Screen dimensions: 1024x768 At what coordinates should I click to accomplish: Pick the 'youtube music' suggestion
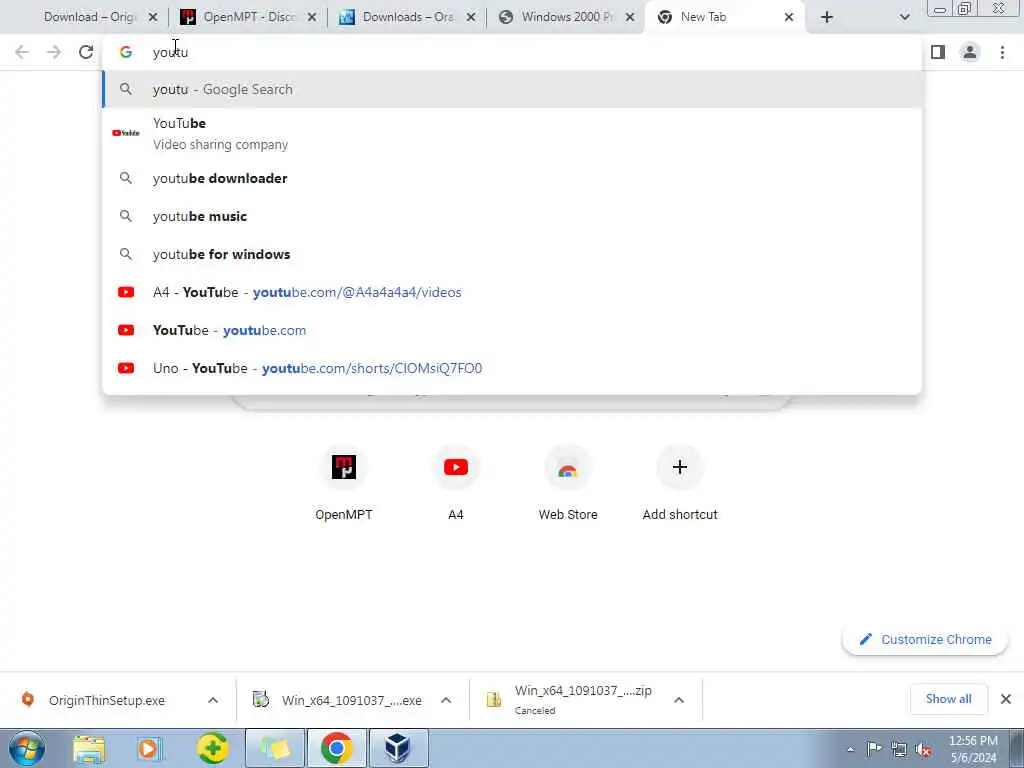[512, 216]
